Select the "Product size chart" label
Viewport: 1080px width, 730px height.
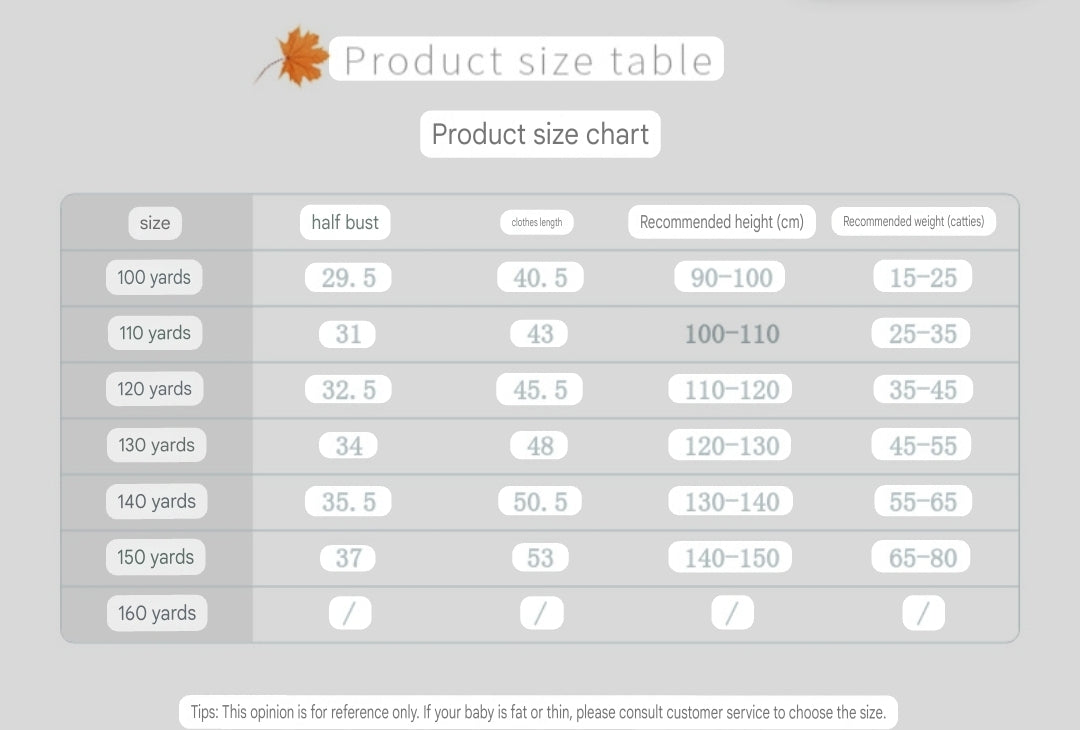(540, 134)
